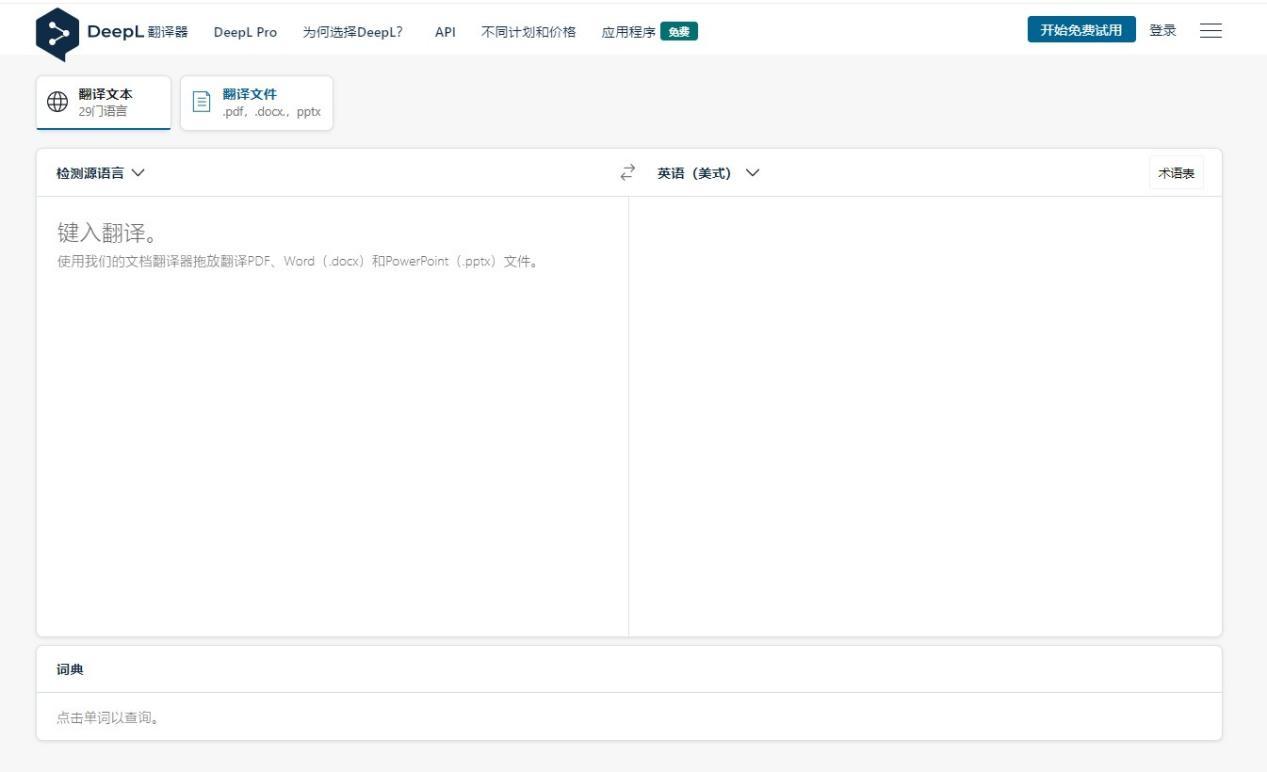Click the DeepL logo icon

[x=57, y=33]
